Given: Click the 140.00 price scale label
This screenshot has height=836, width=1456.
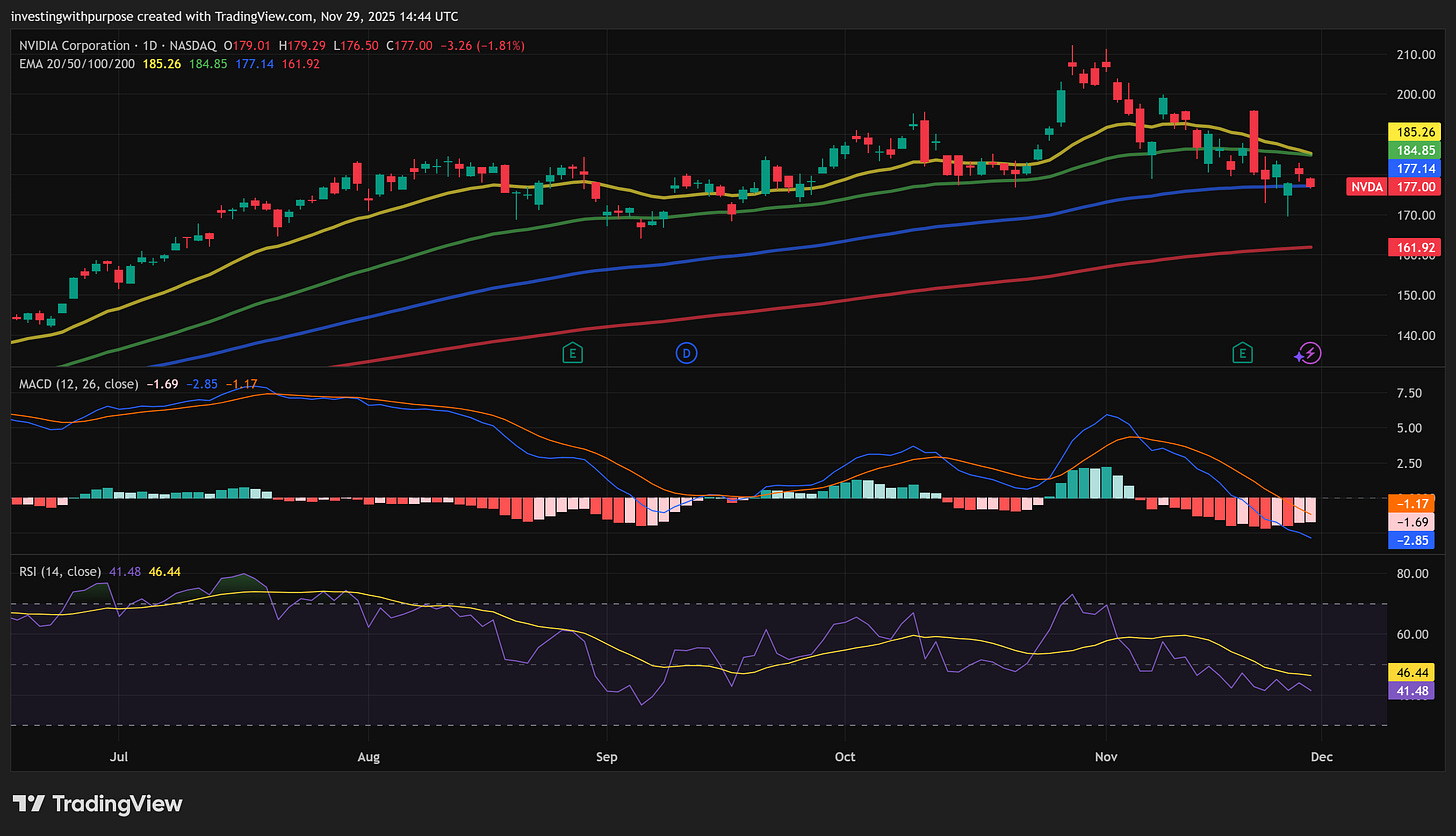Looking at the screenshot, I should click(1416, 335).
